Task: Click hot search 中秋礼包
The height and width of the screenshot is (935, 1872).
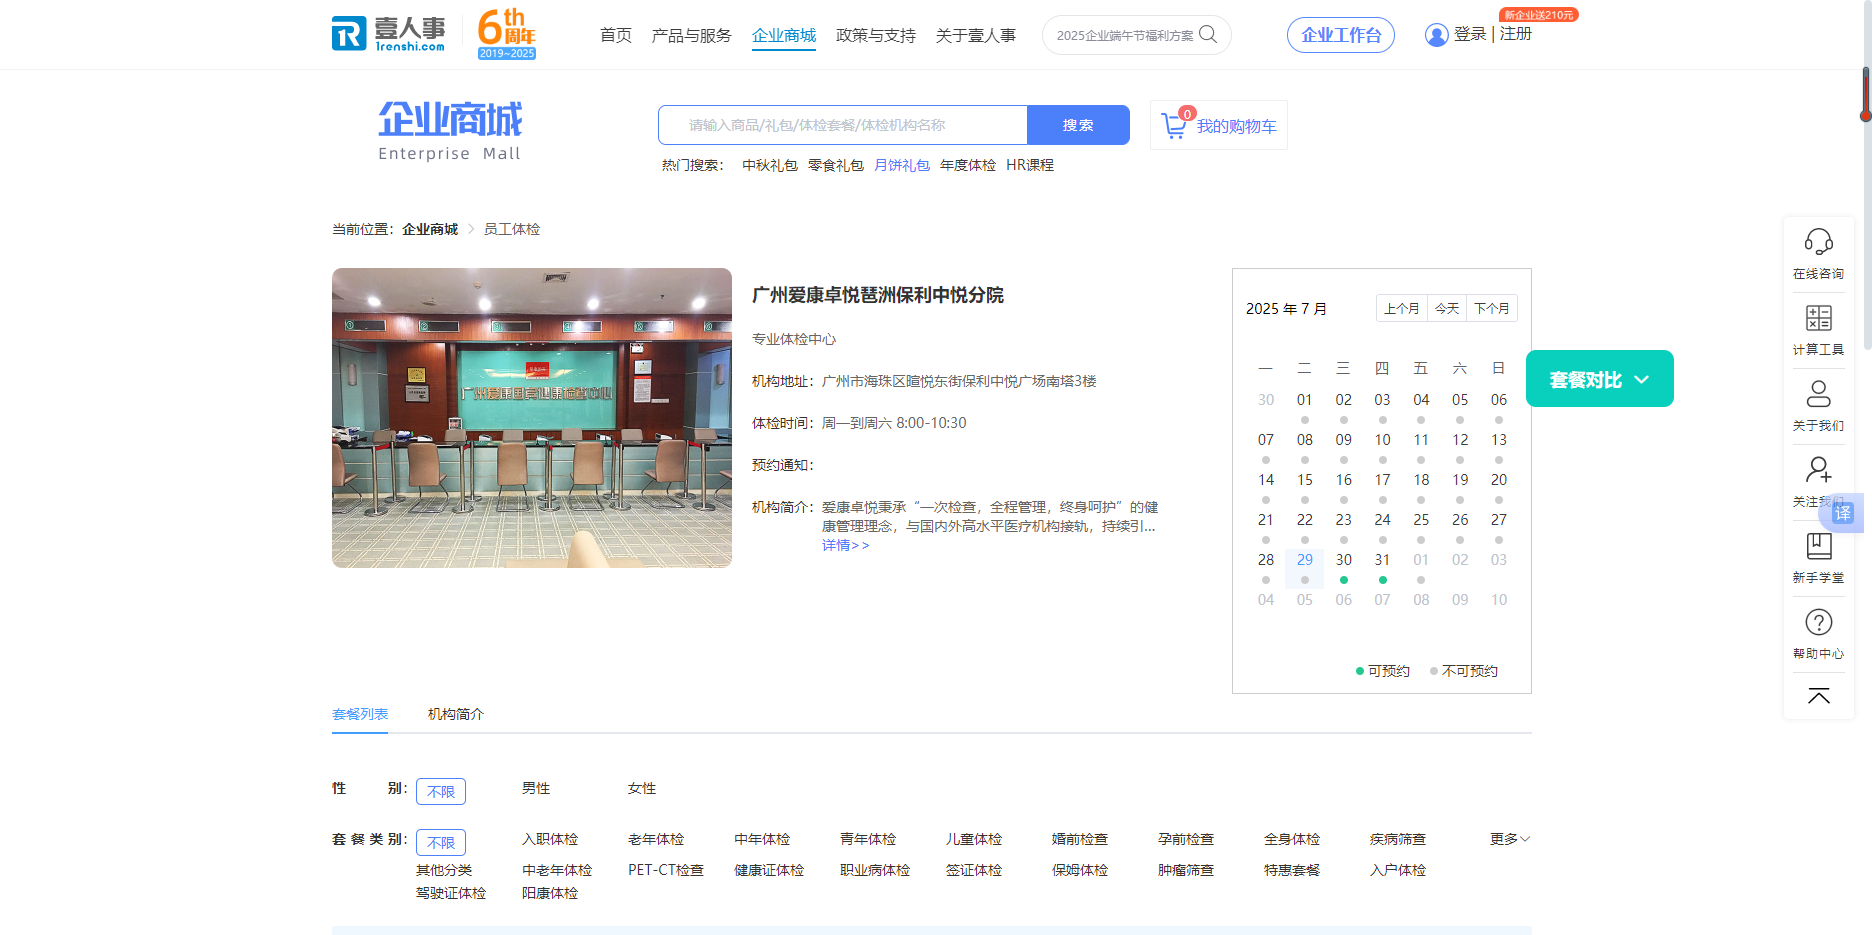Action: (x=770, y=165)
